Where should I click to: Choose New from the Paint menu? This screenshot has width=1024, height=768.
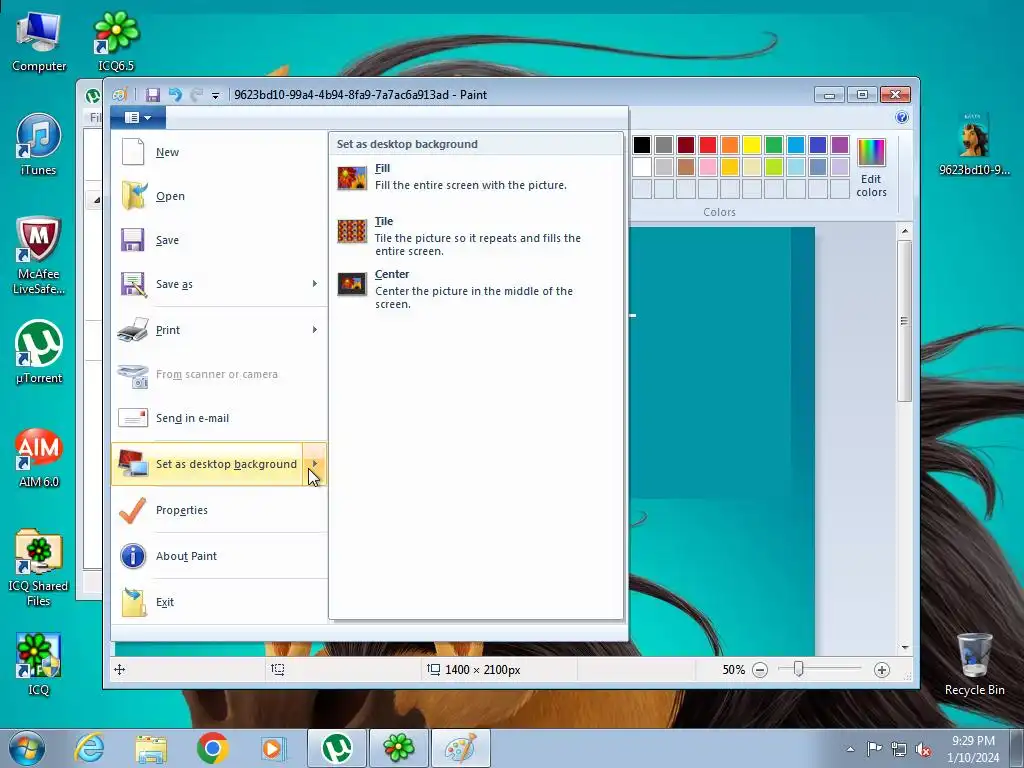(x=219, y=152)
